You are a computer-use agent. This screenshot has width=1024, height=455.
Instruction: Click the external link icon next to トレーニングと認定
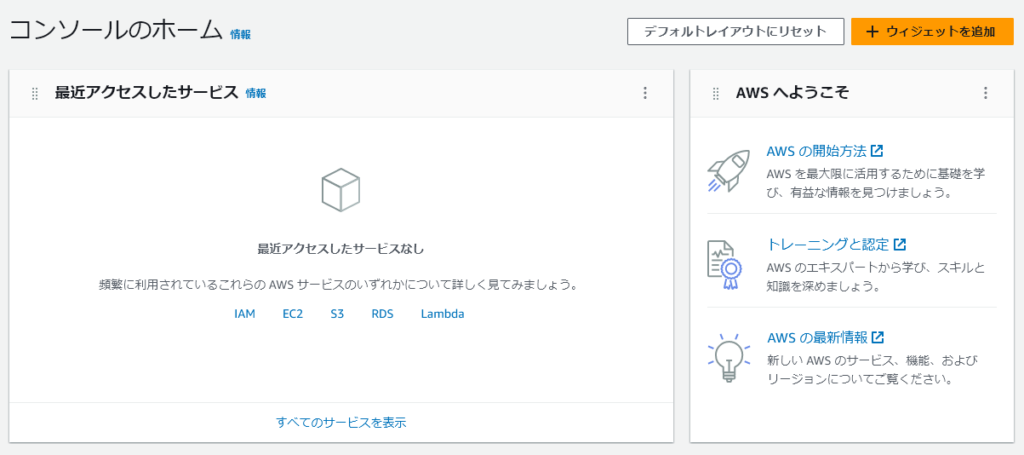(899, 244)
